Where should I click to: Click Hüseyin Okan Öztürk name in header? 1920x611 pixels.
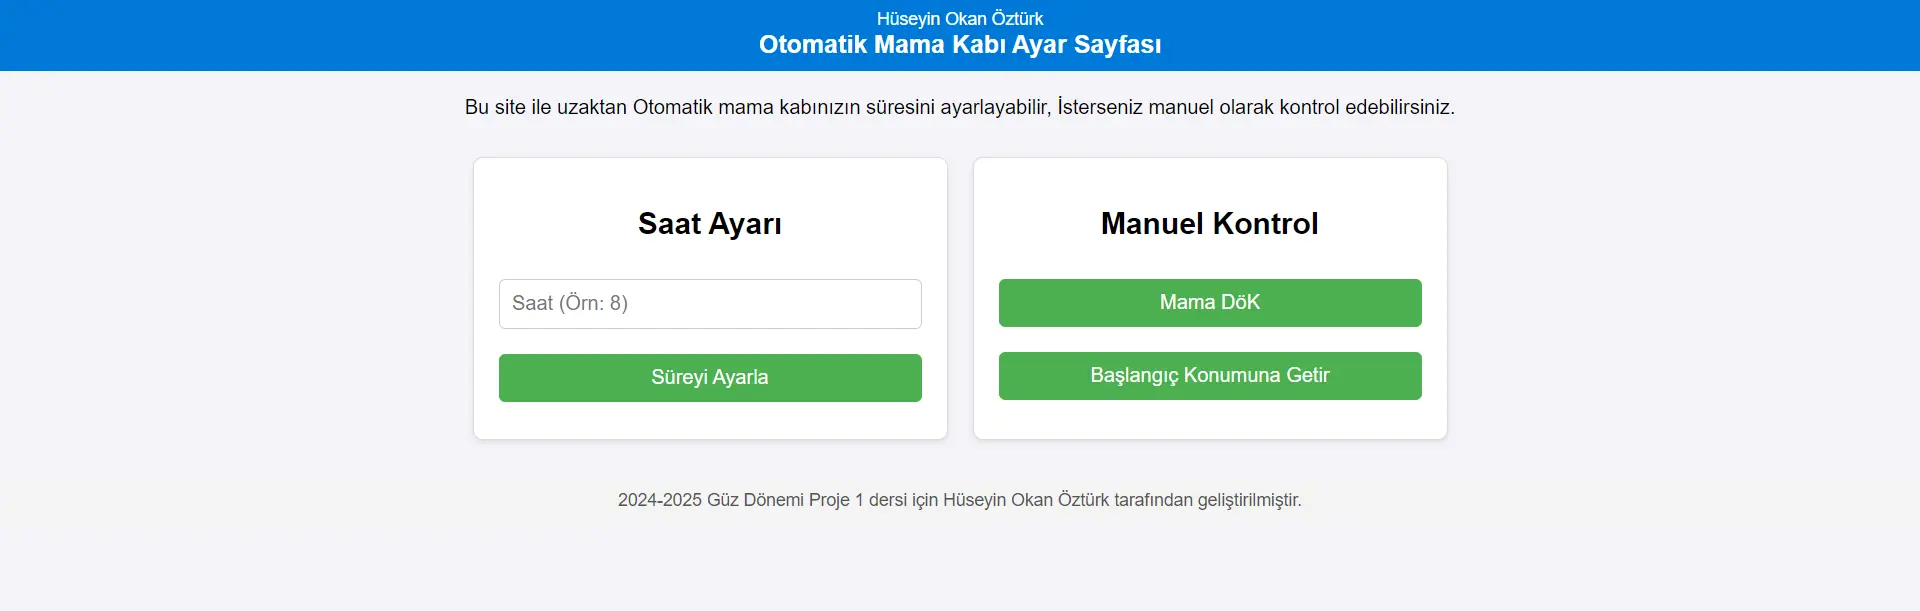[x=960, y=19]
